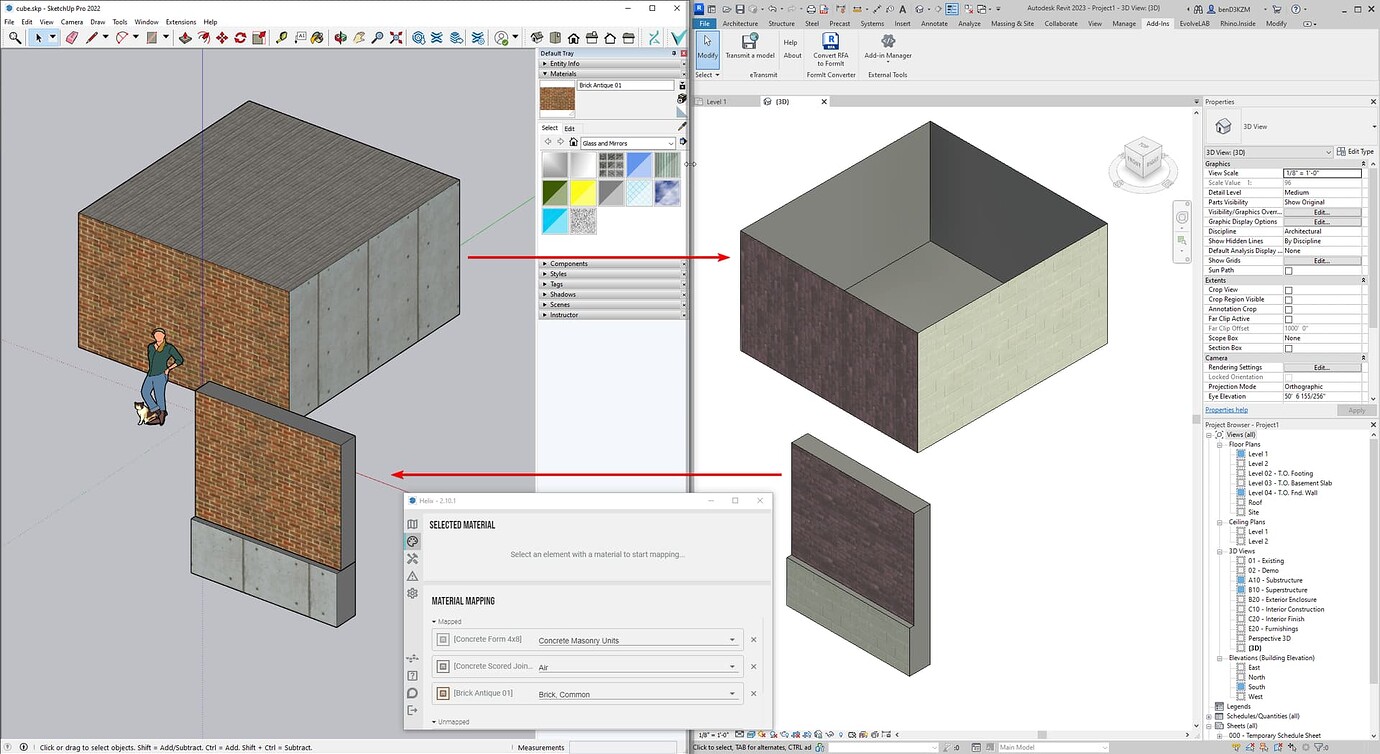Enable the Crop View checkbox in Revit
This screenshot has width=1380, height=754.
click(x=1289, y=289)
